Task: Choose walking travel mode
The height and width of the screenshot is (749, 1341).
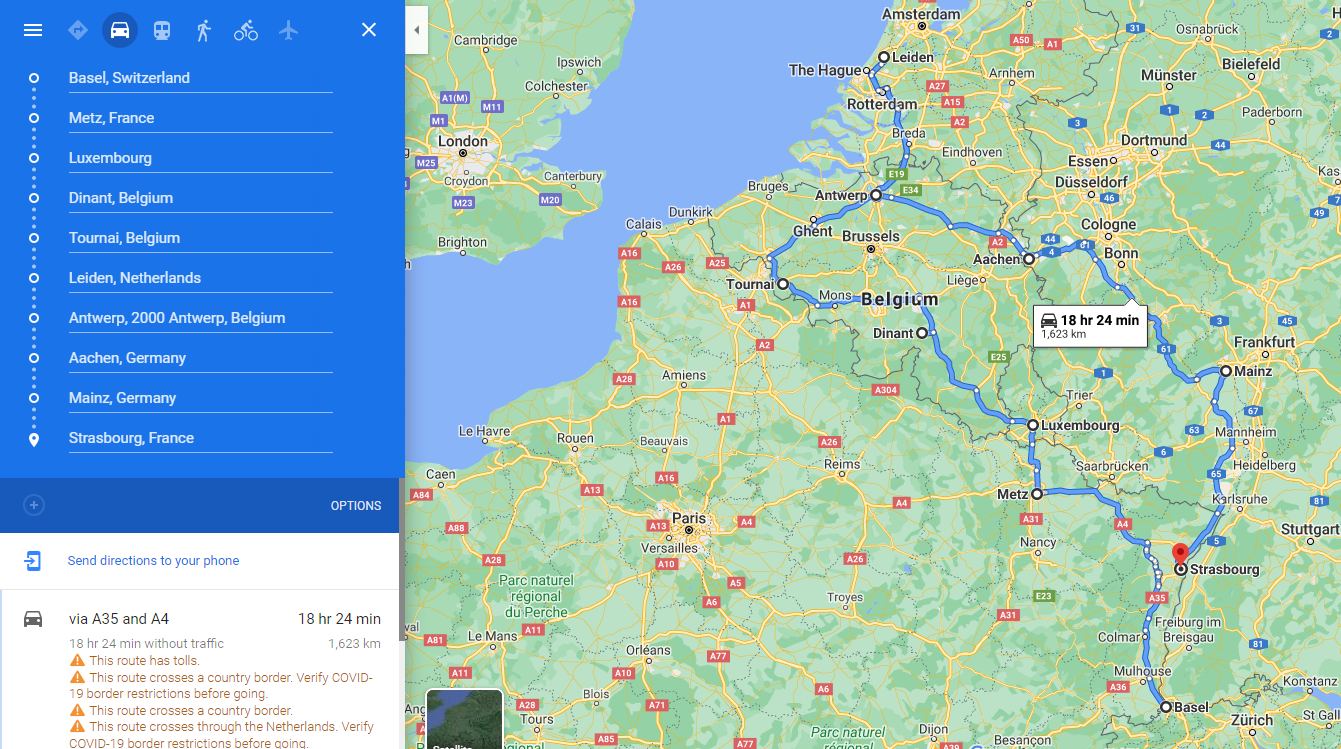Action: coord(204,30)
